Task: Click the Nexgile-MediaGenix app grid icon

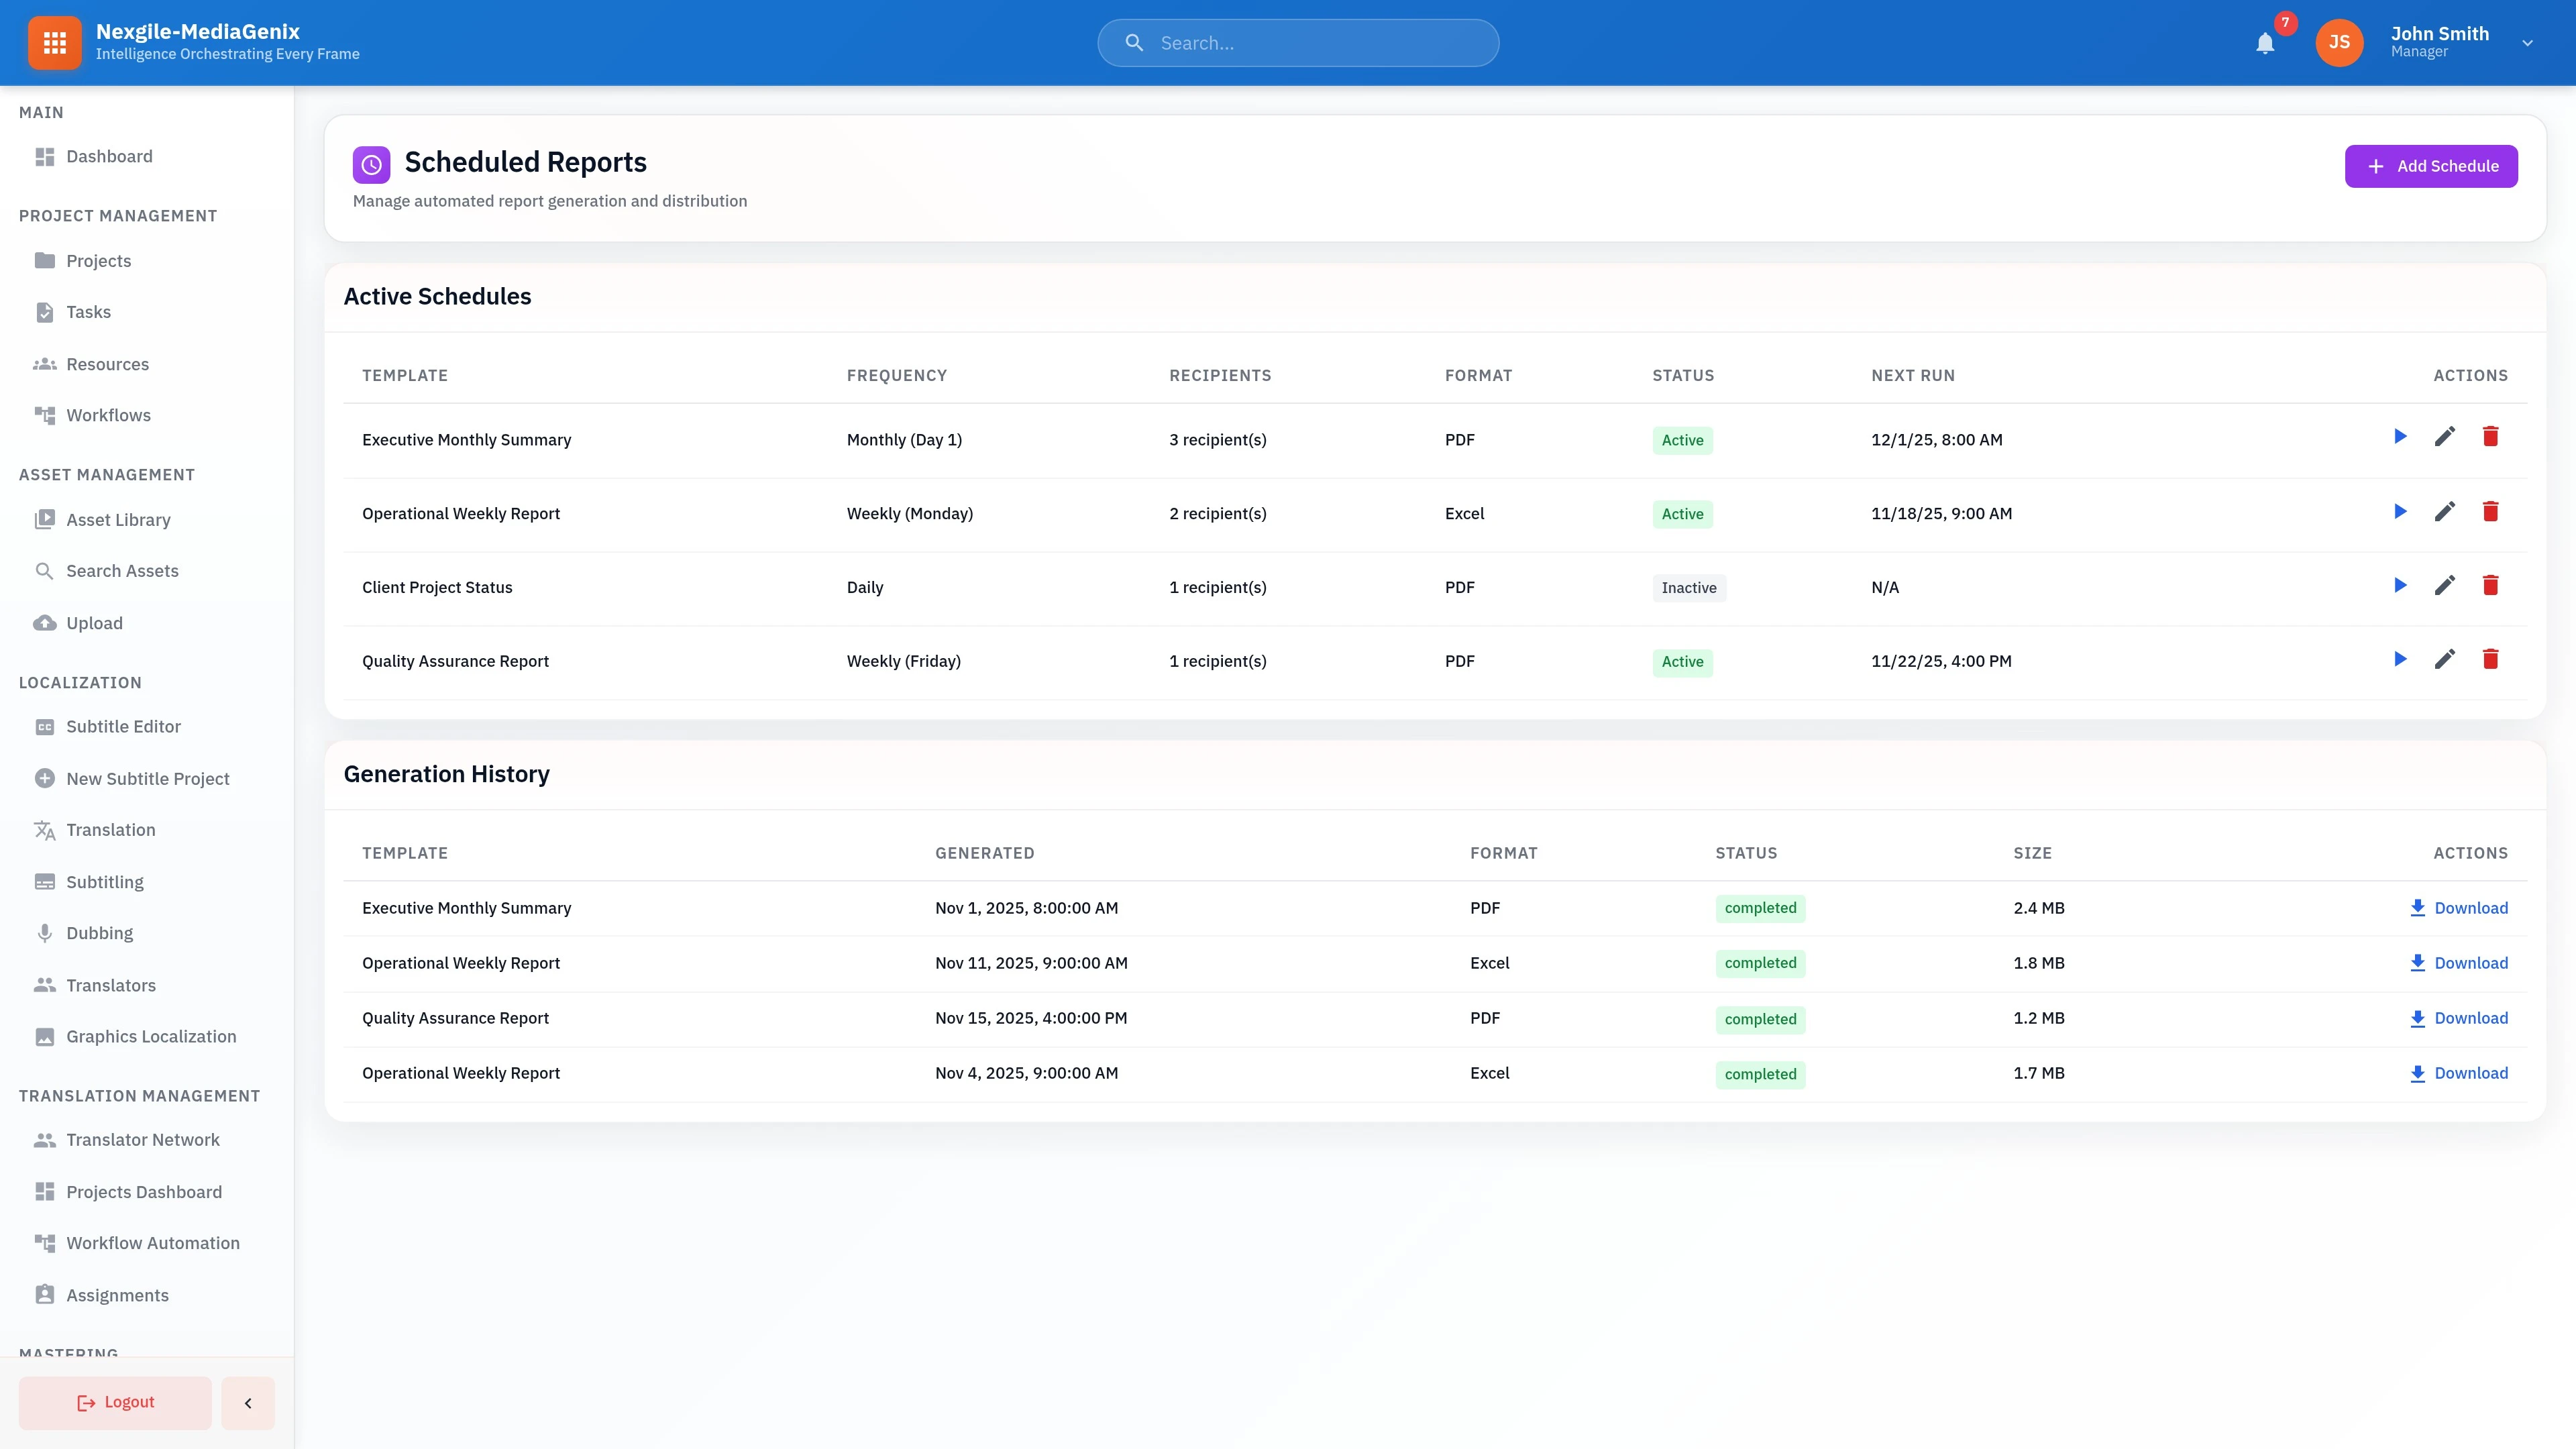Action: [x=54, y=42]
